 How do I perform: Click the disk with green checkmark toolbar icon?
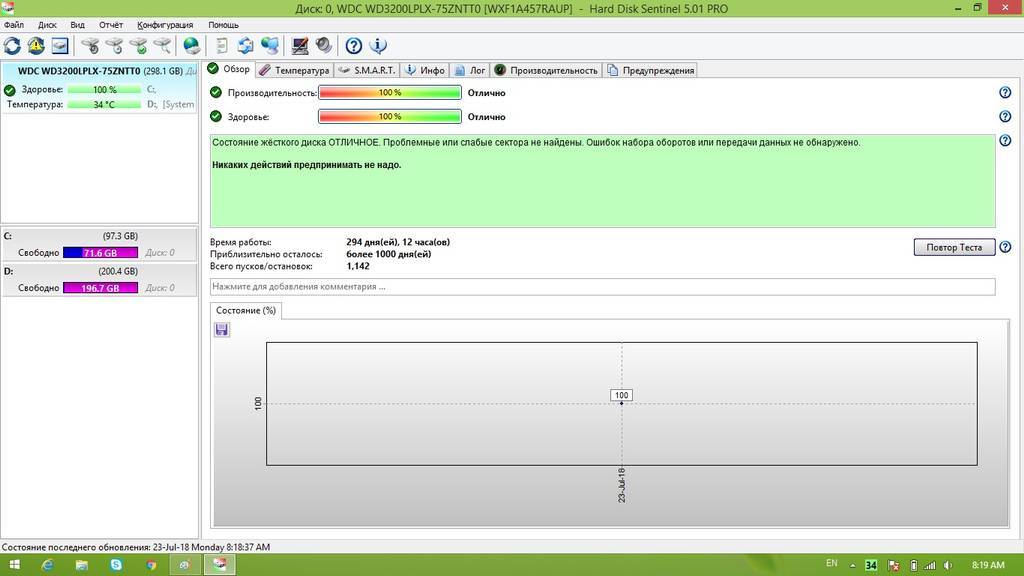(138, 46)
